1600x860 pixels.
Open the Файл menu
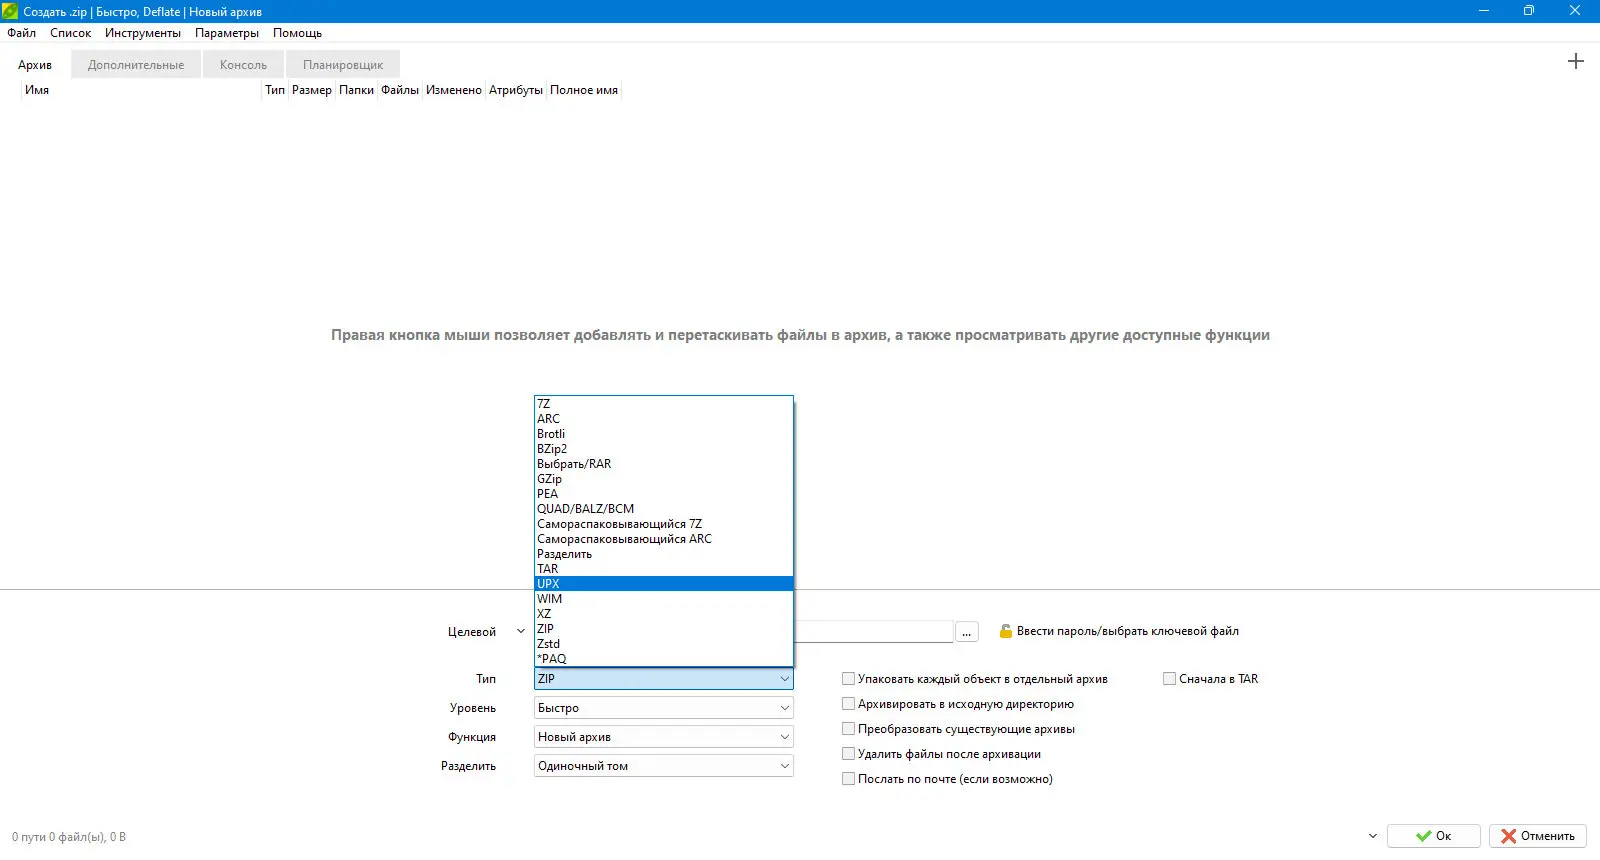tap(21, 33)
